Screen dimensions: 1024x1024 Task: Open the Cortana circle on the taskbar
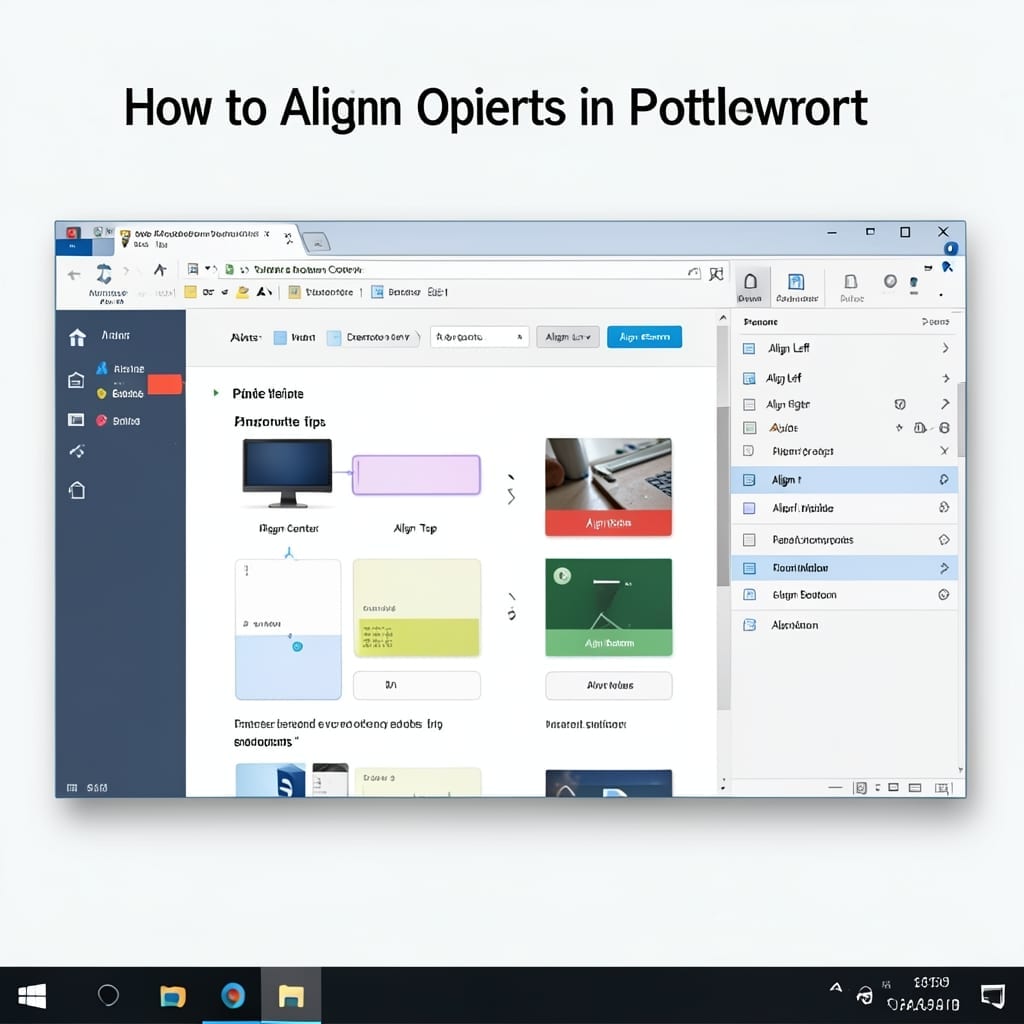pyautogui.click(x=108, y=995)
